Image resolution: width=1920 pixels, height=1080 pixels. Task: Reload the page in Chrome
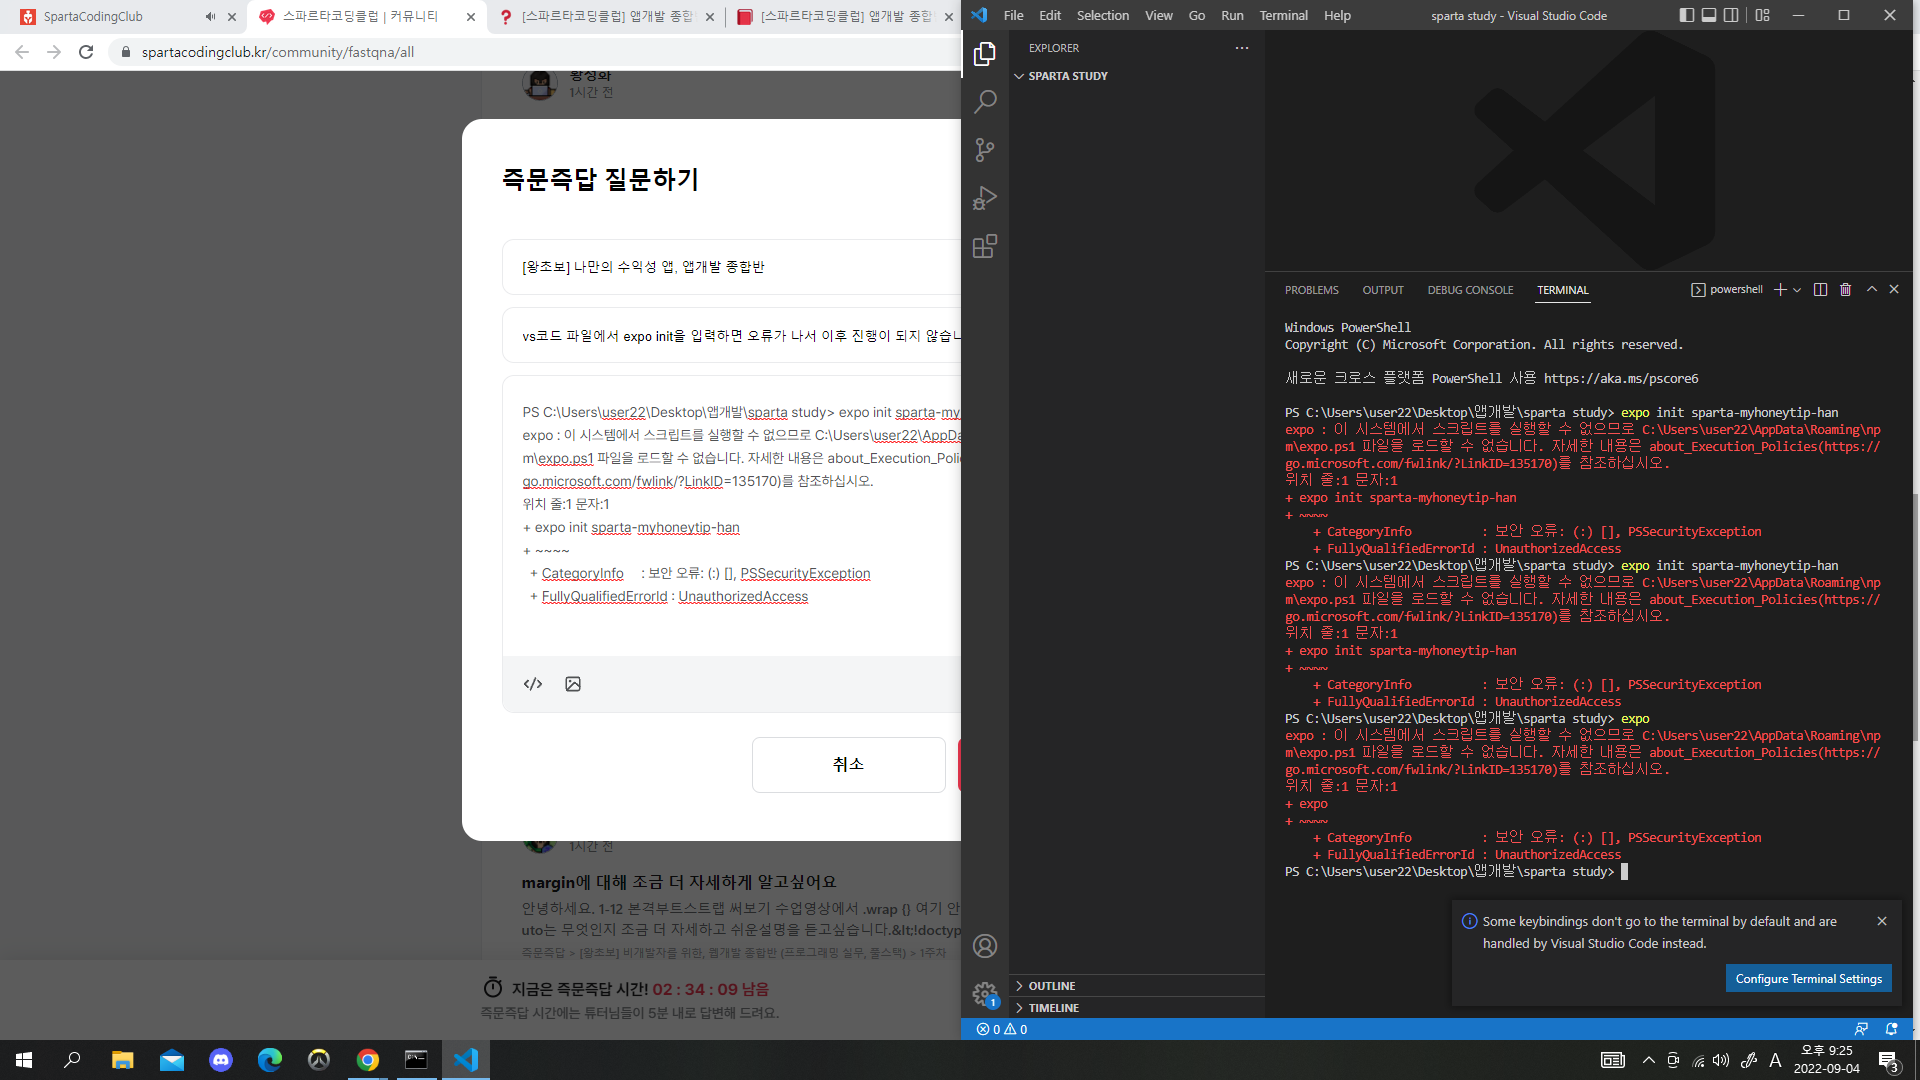[86, 52]
